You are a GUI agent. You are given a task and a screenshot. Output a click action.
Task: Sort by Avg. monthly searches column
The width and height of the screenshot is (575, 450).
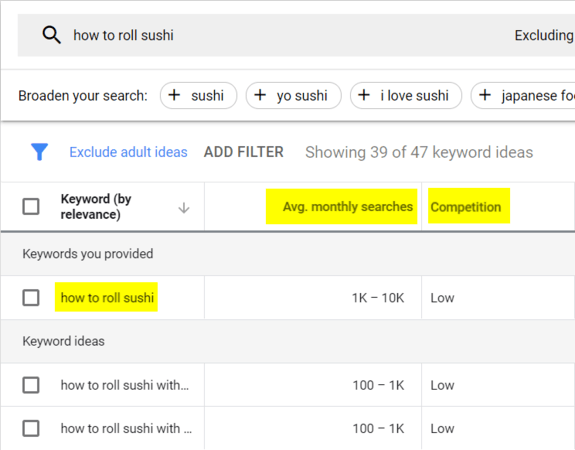click(348, 207)
